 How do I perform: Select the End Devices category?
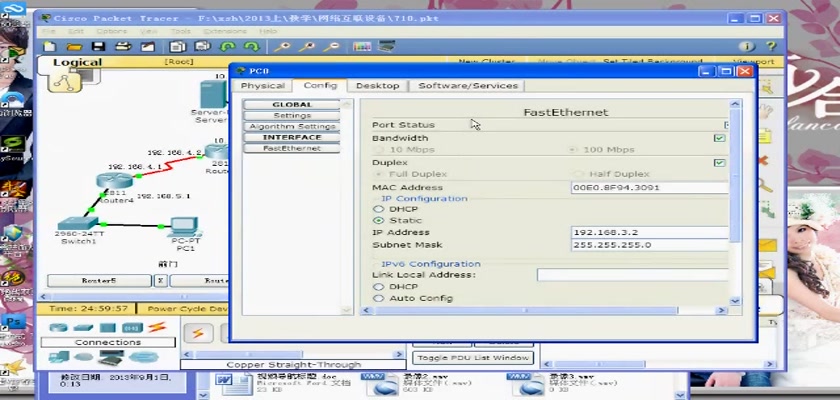pos(58,356)
